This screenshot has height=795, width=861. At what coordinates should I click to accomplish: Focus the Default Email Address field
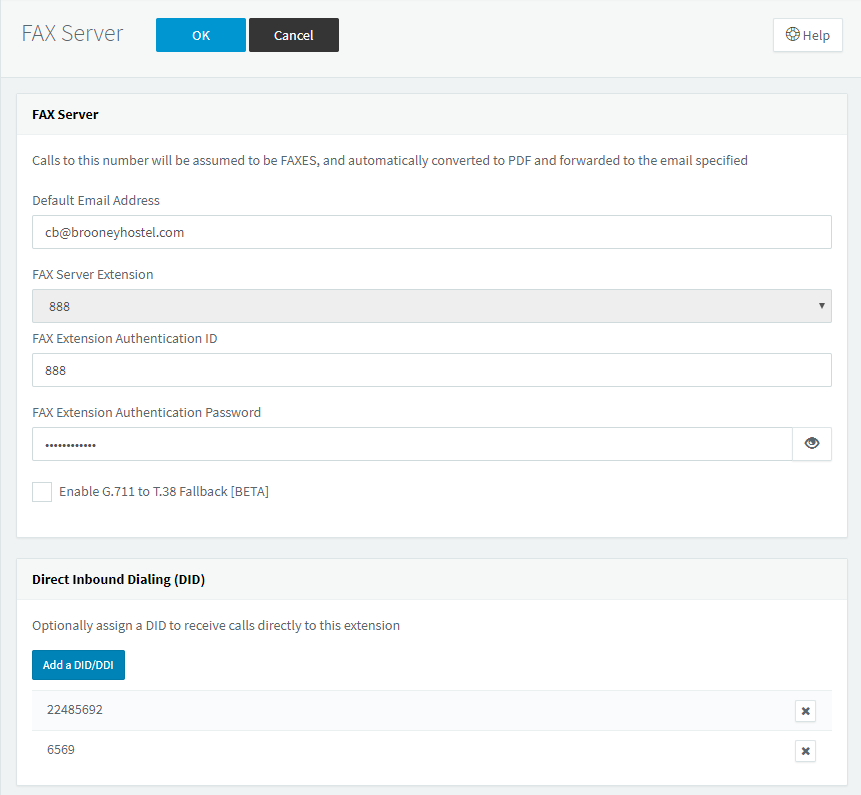point(432,232)
